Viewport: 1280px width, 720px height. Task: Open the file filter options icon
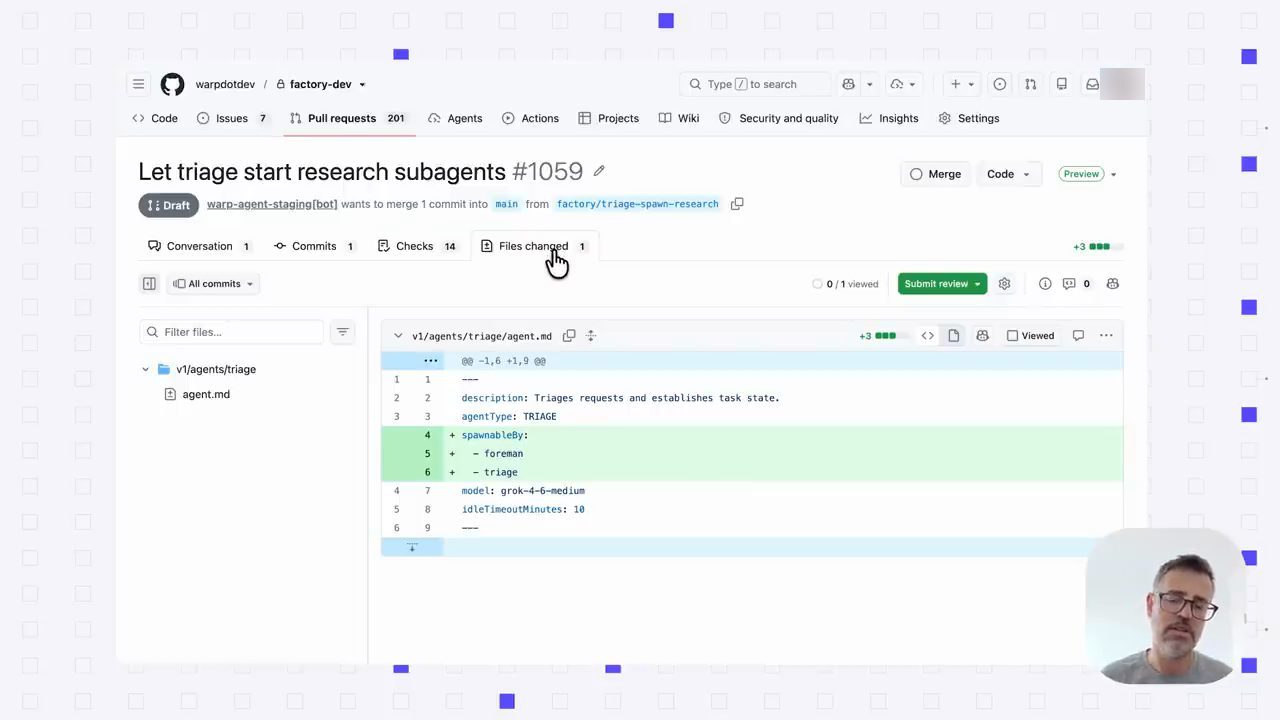click(342, 332)
